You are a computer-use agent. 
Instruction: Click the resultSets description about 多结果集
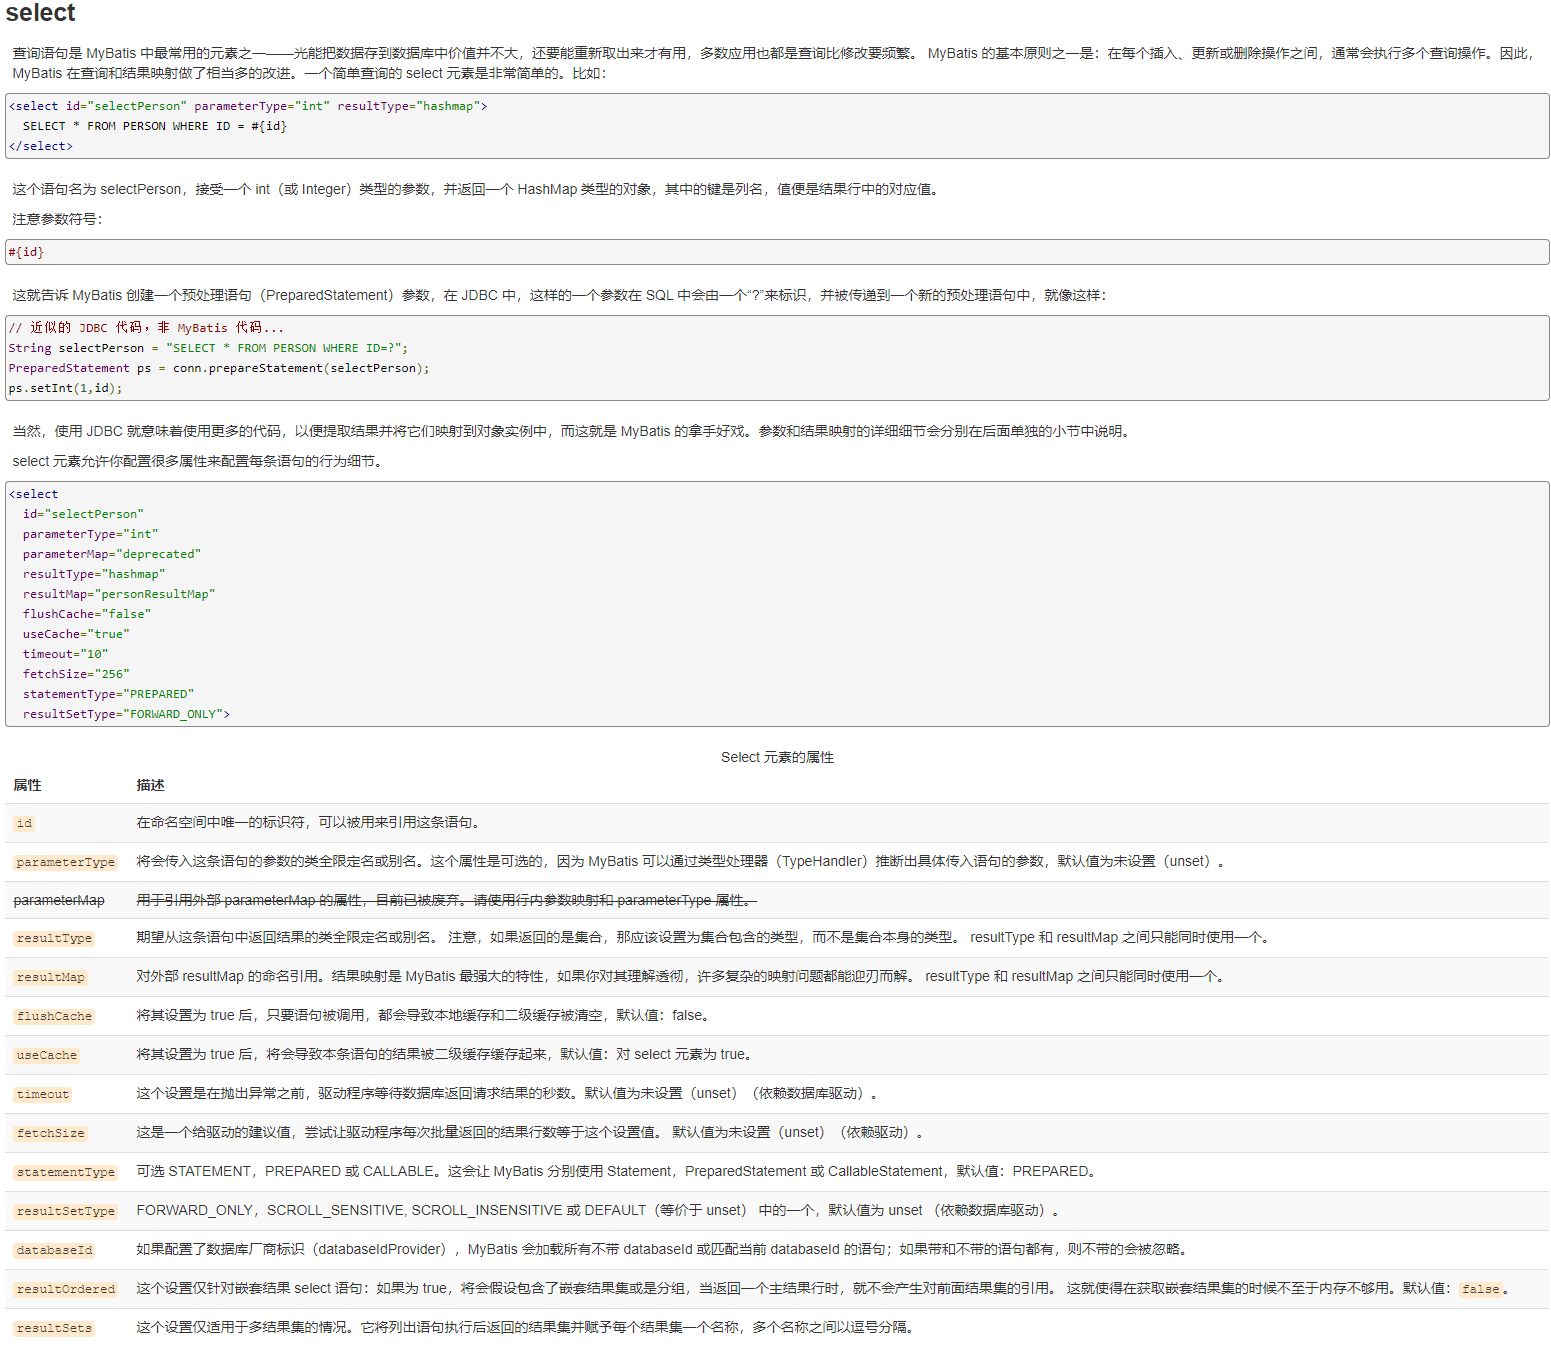[526, 1327]
